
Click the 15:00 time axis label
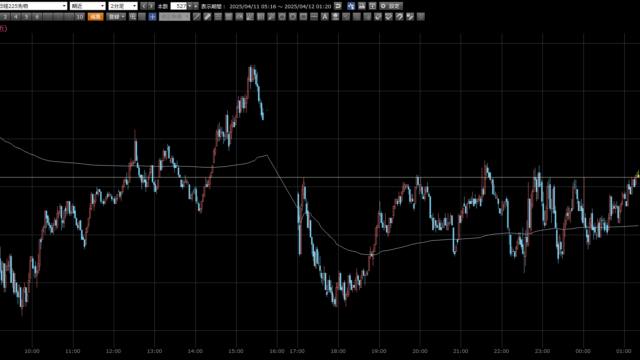click(x=236, y=351)
